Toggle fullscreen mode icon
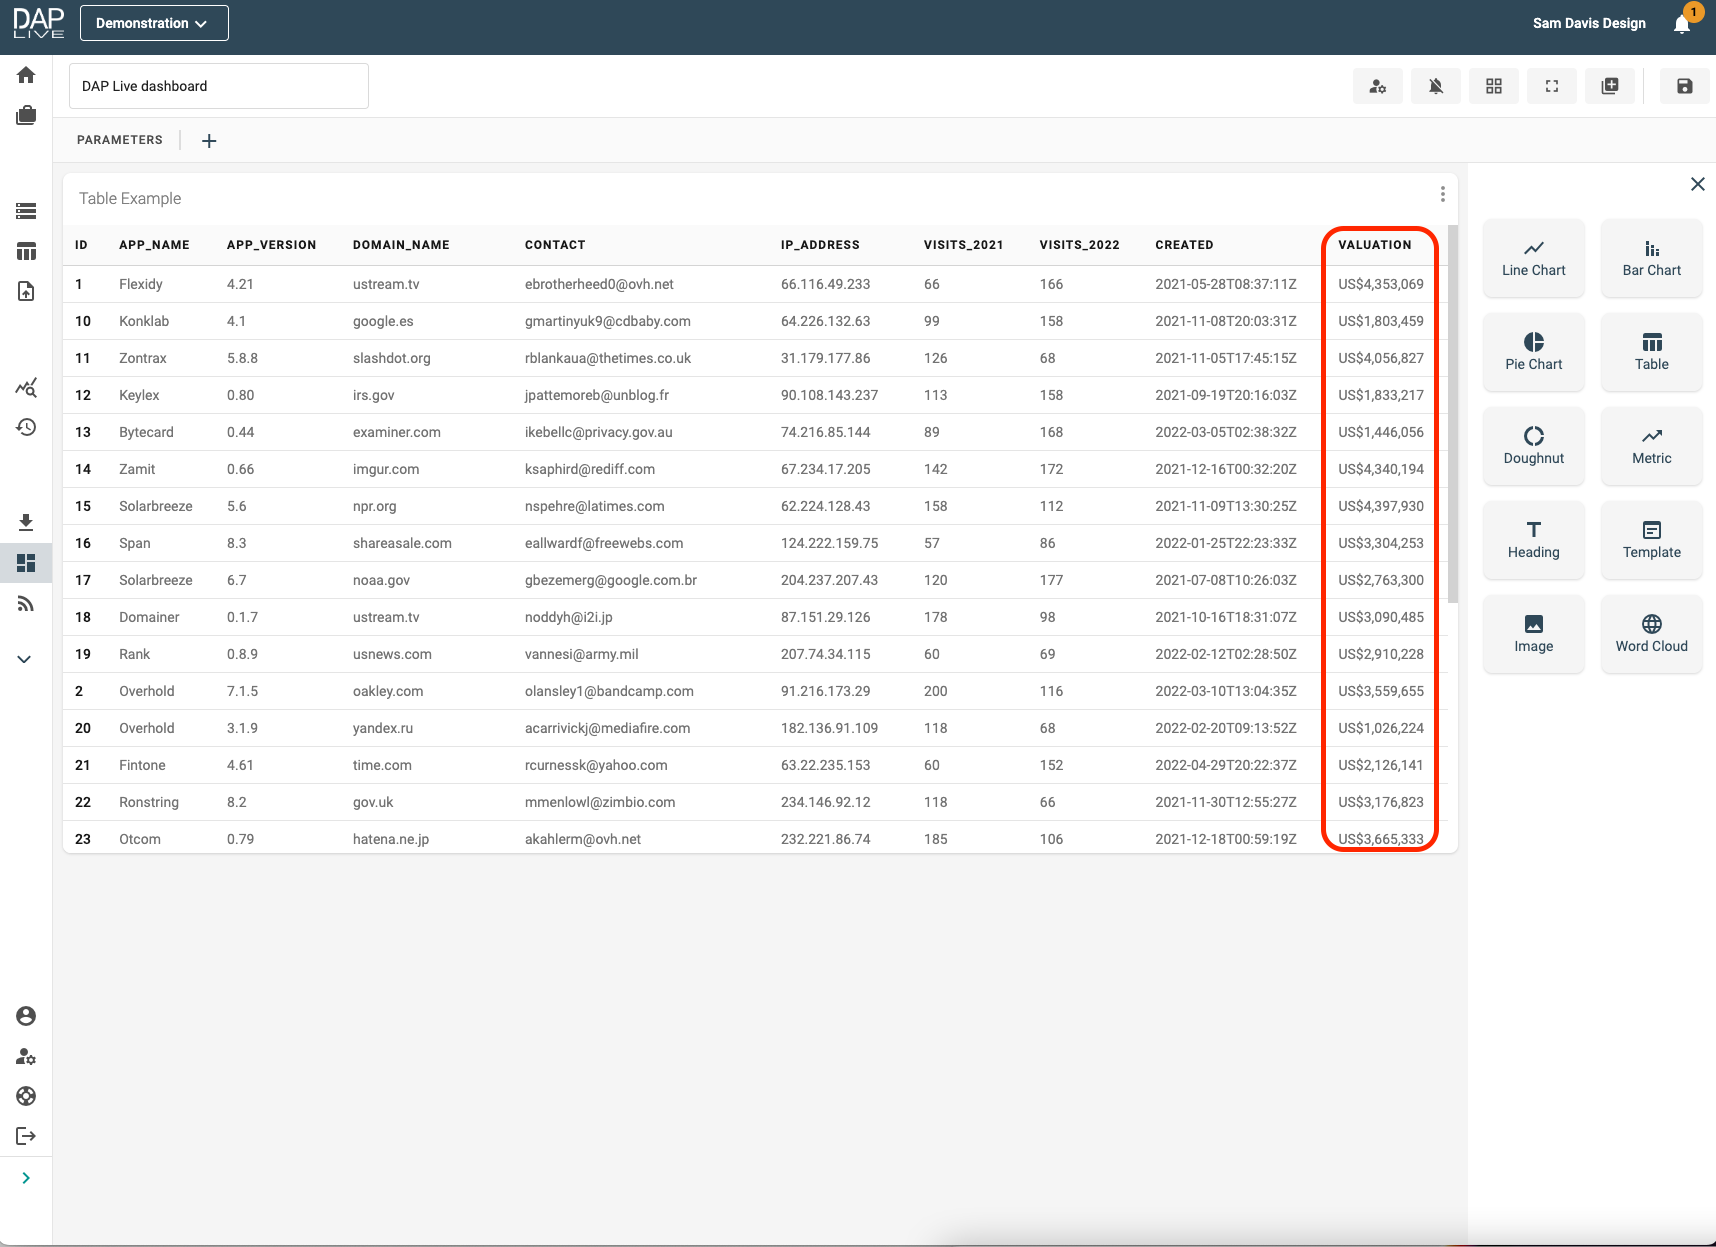 [x=1551, y=86]
